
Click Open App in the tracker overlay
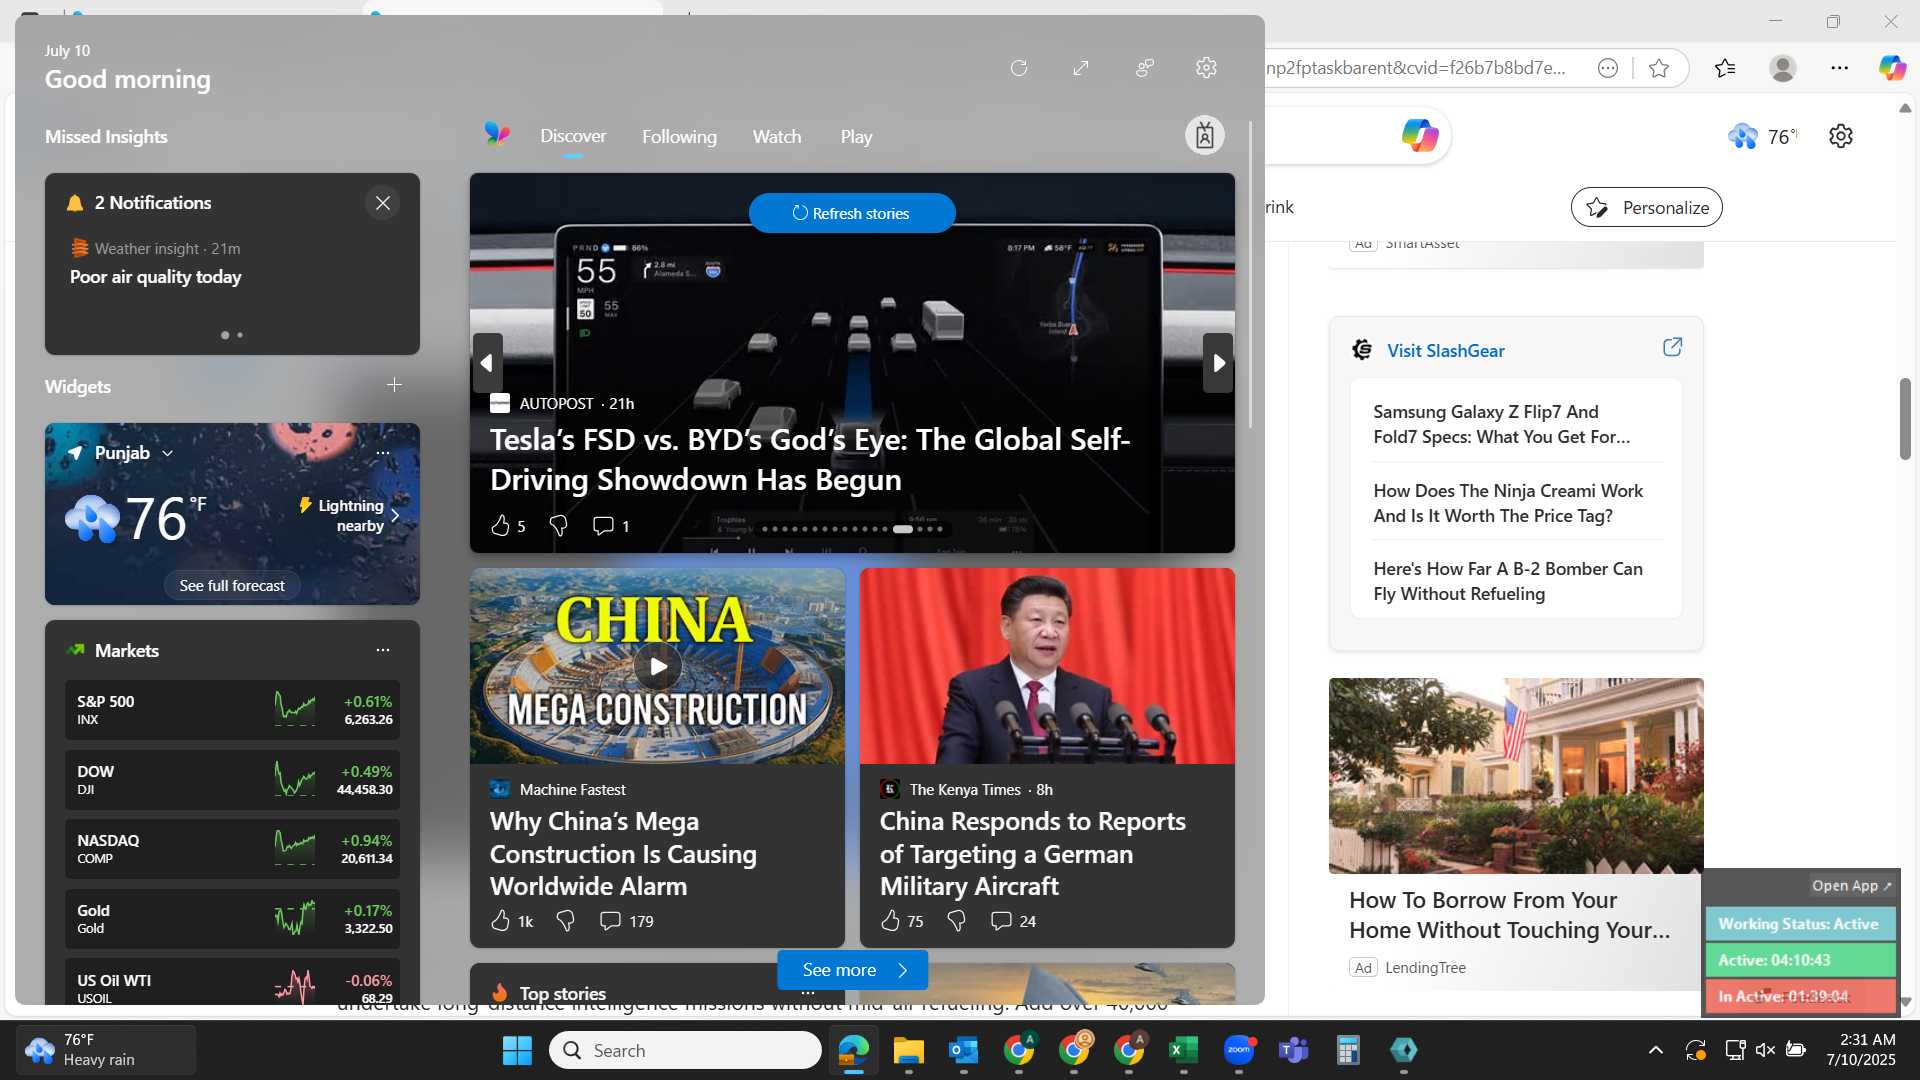point(1851,886)
